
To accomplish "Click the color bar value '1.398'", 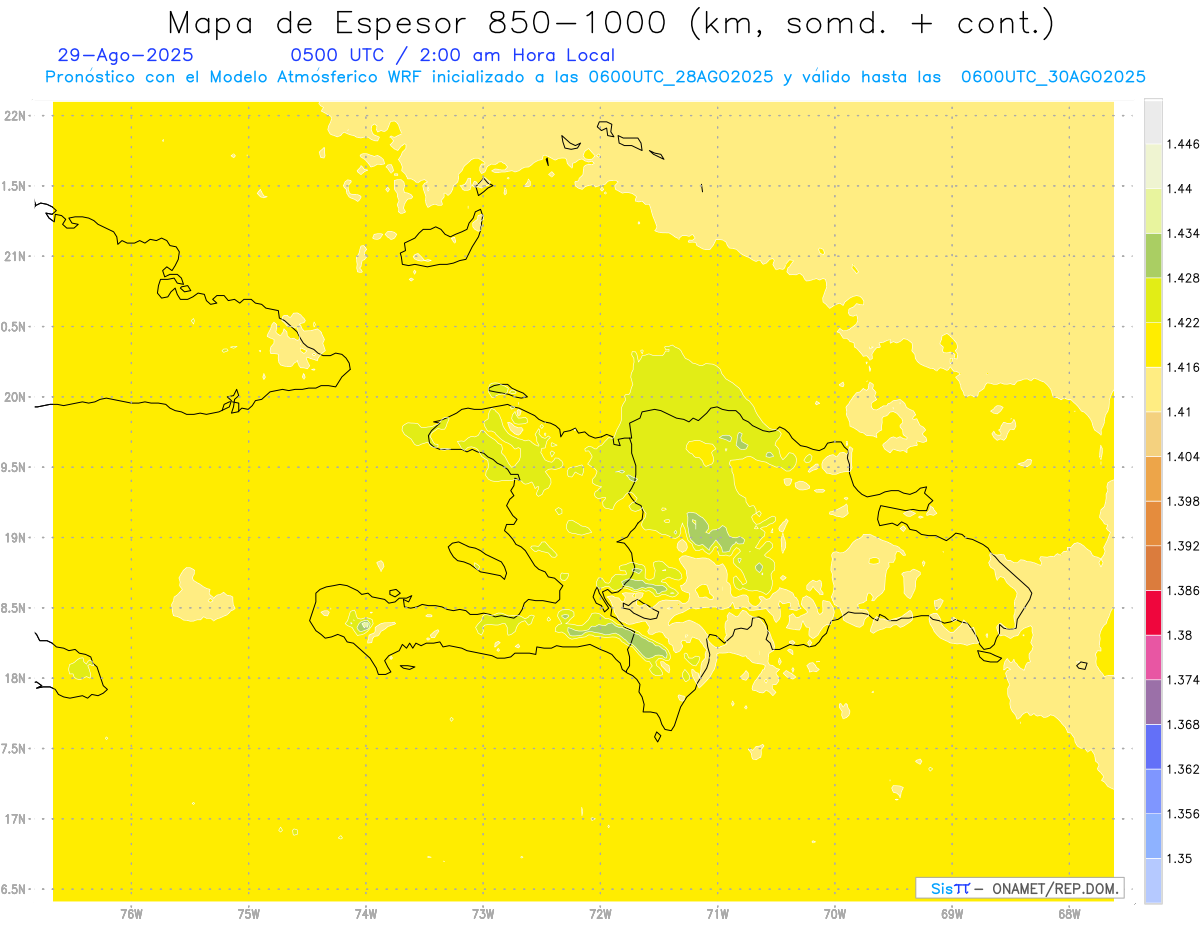I will click(1185, 501).
